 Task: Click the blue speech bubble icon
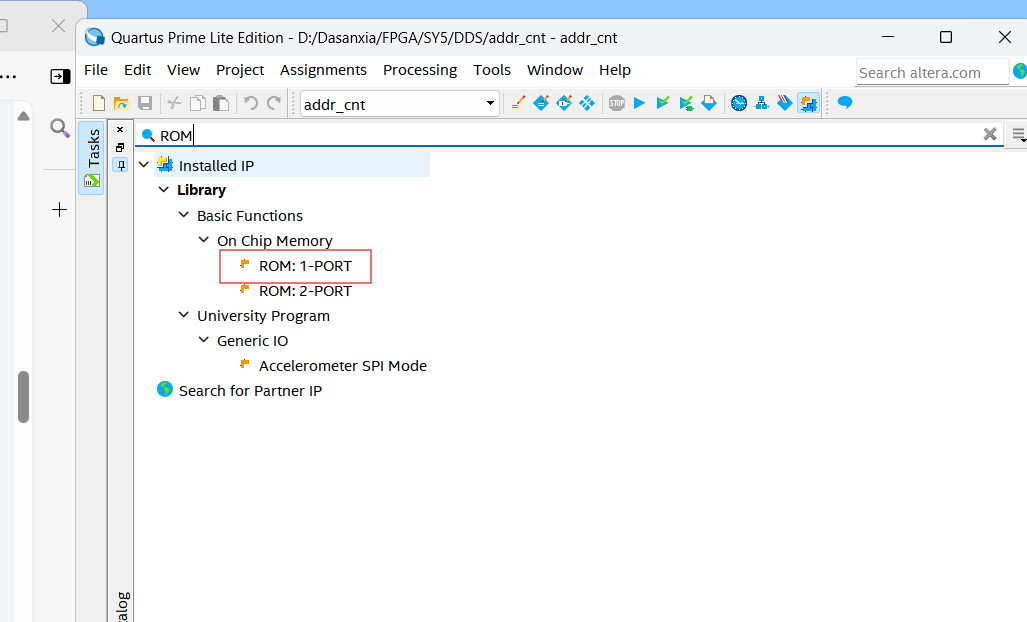(x=845, y=103)
